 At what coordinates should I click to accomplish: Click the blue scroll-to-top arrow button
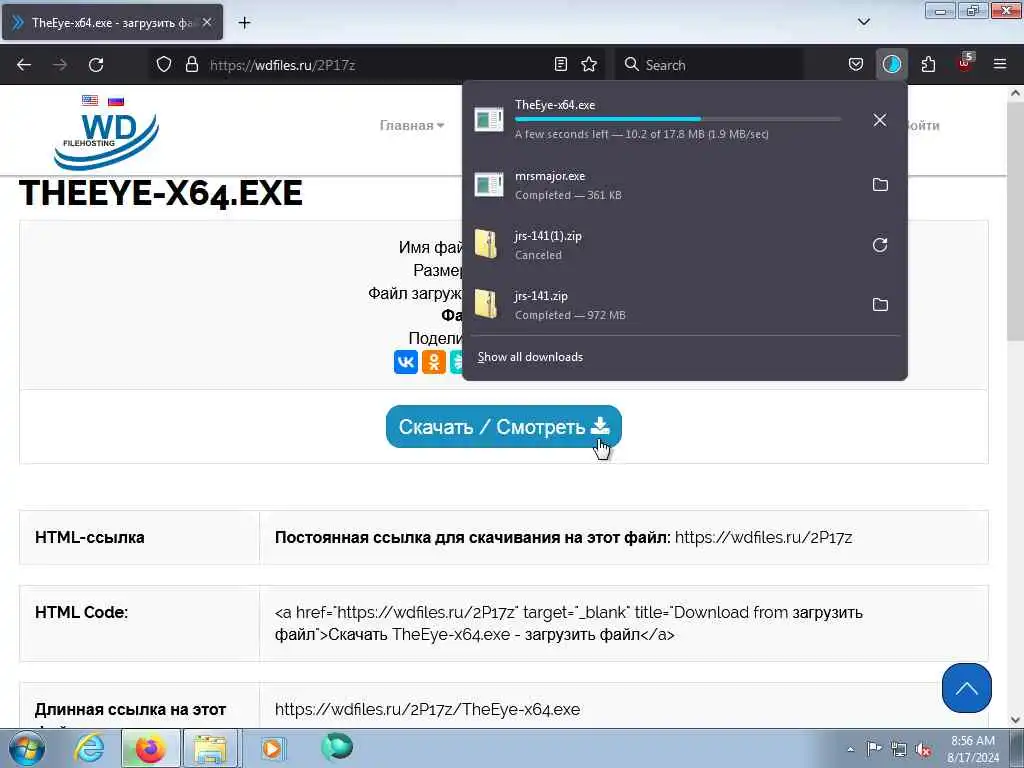tap(967, 688)
